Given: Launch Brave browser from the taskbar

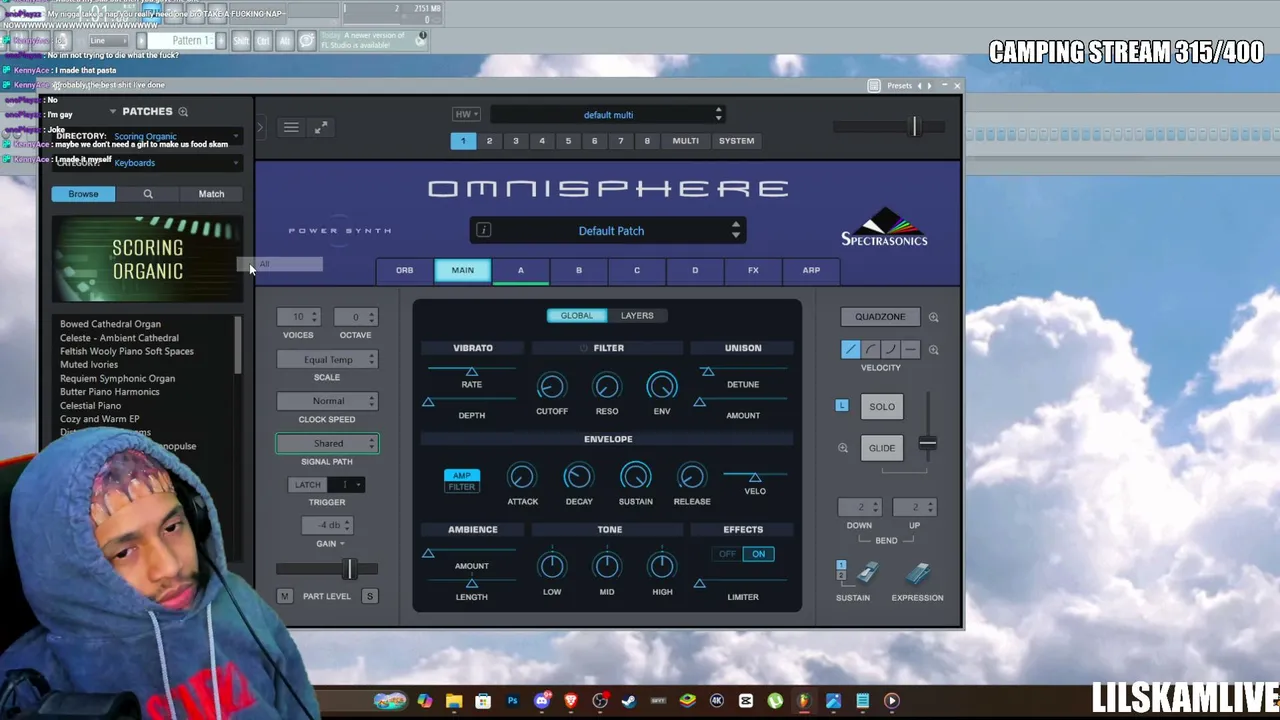Looking at the screenshot, I should coord(571,701).
